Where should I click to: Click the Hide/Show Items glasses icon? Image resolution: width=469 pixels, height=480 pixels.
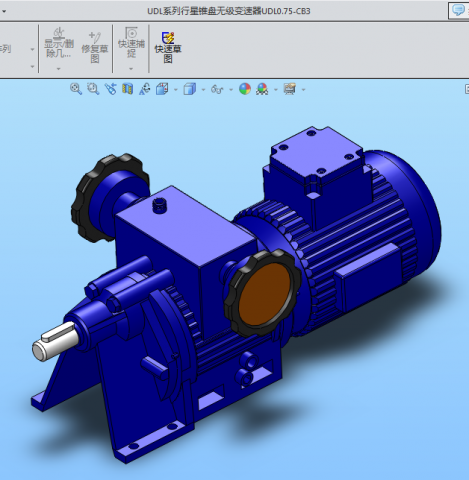coord(217,89)
